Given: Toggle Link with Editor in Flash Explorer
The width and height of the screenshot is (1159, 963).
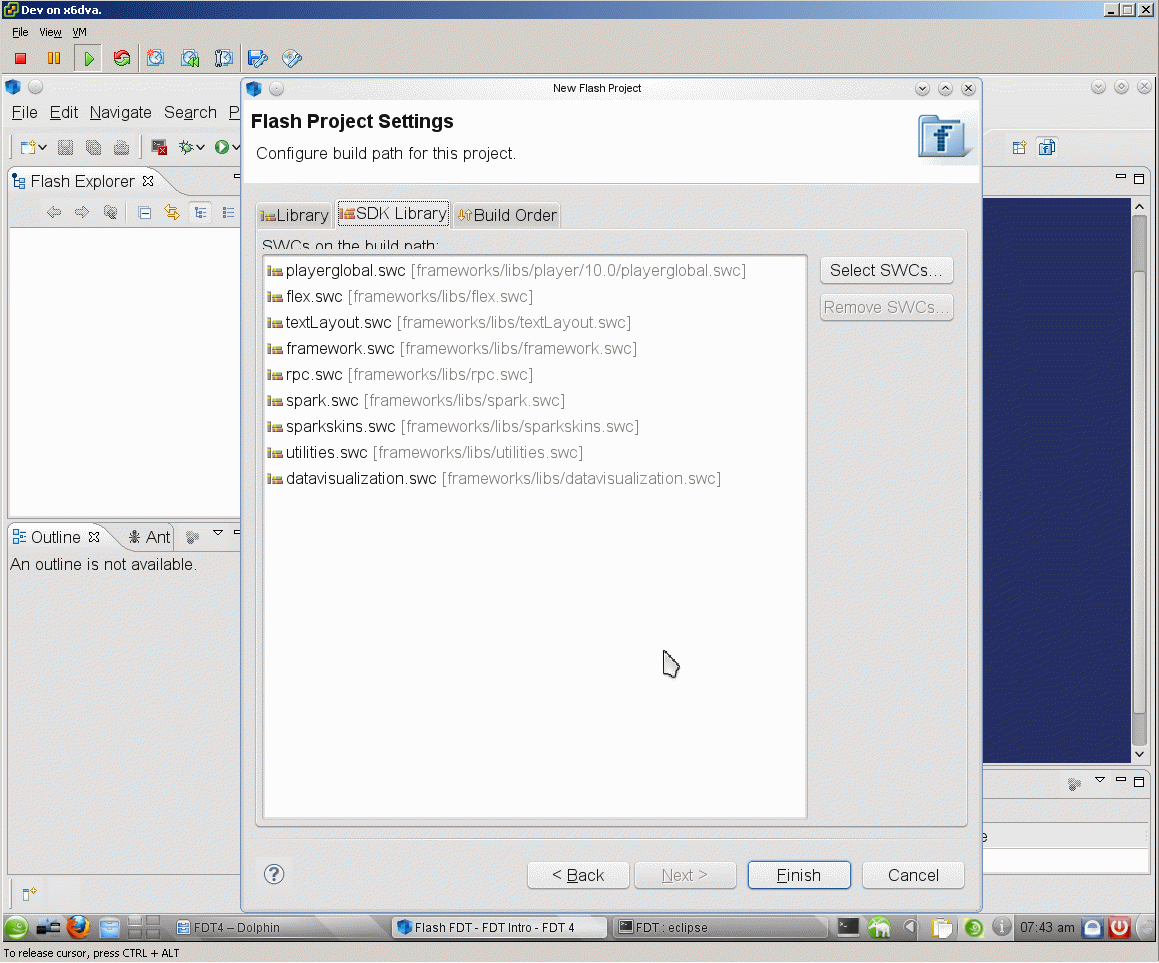Looking at the screenshot, I should 172,213.
